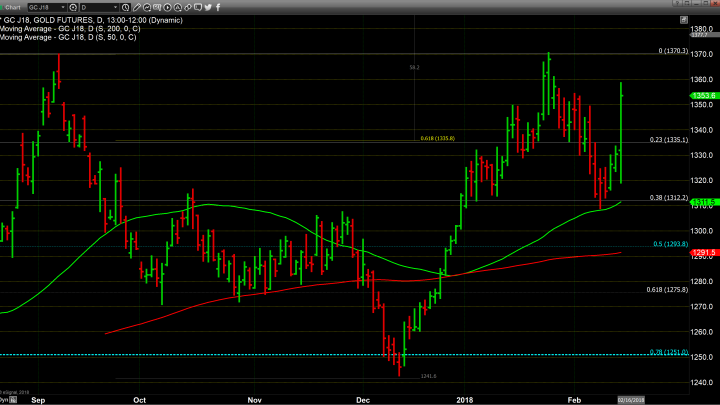Click the speech bubble note icon

[x=198, y=8]
